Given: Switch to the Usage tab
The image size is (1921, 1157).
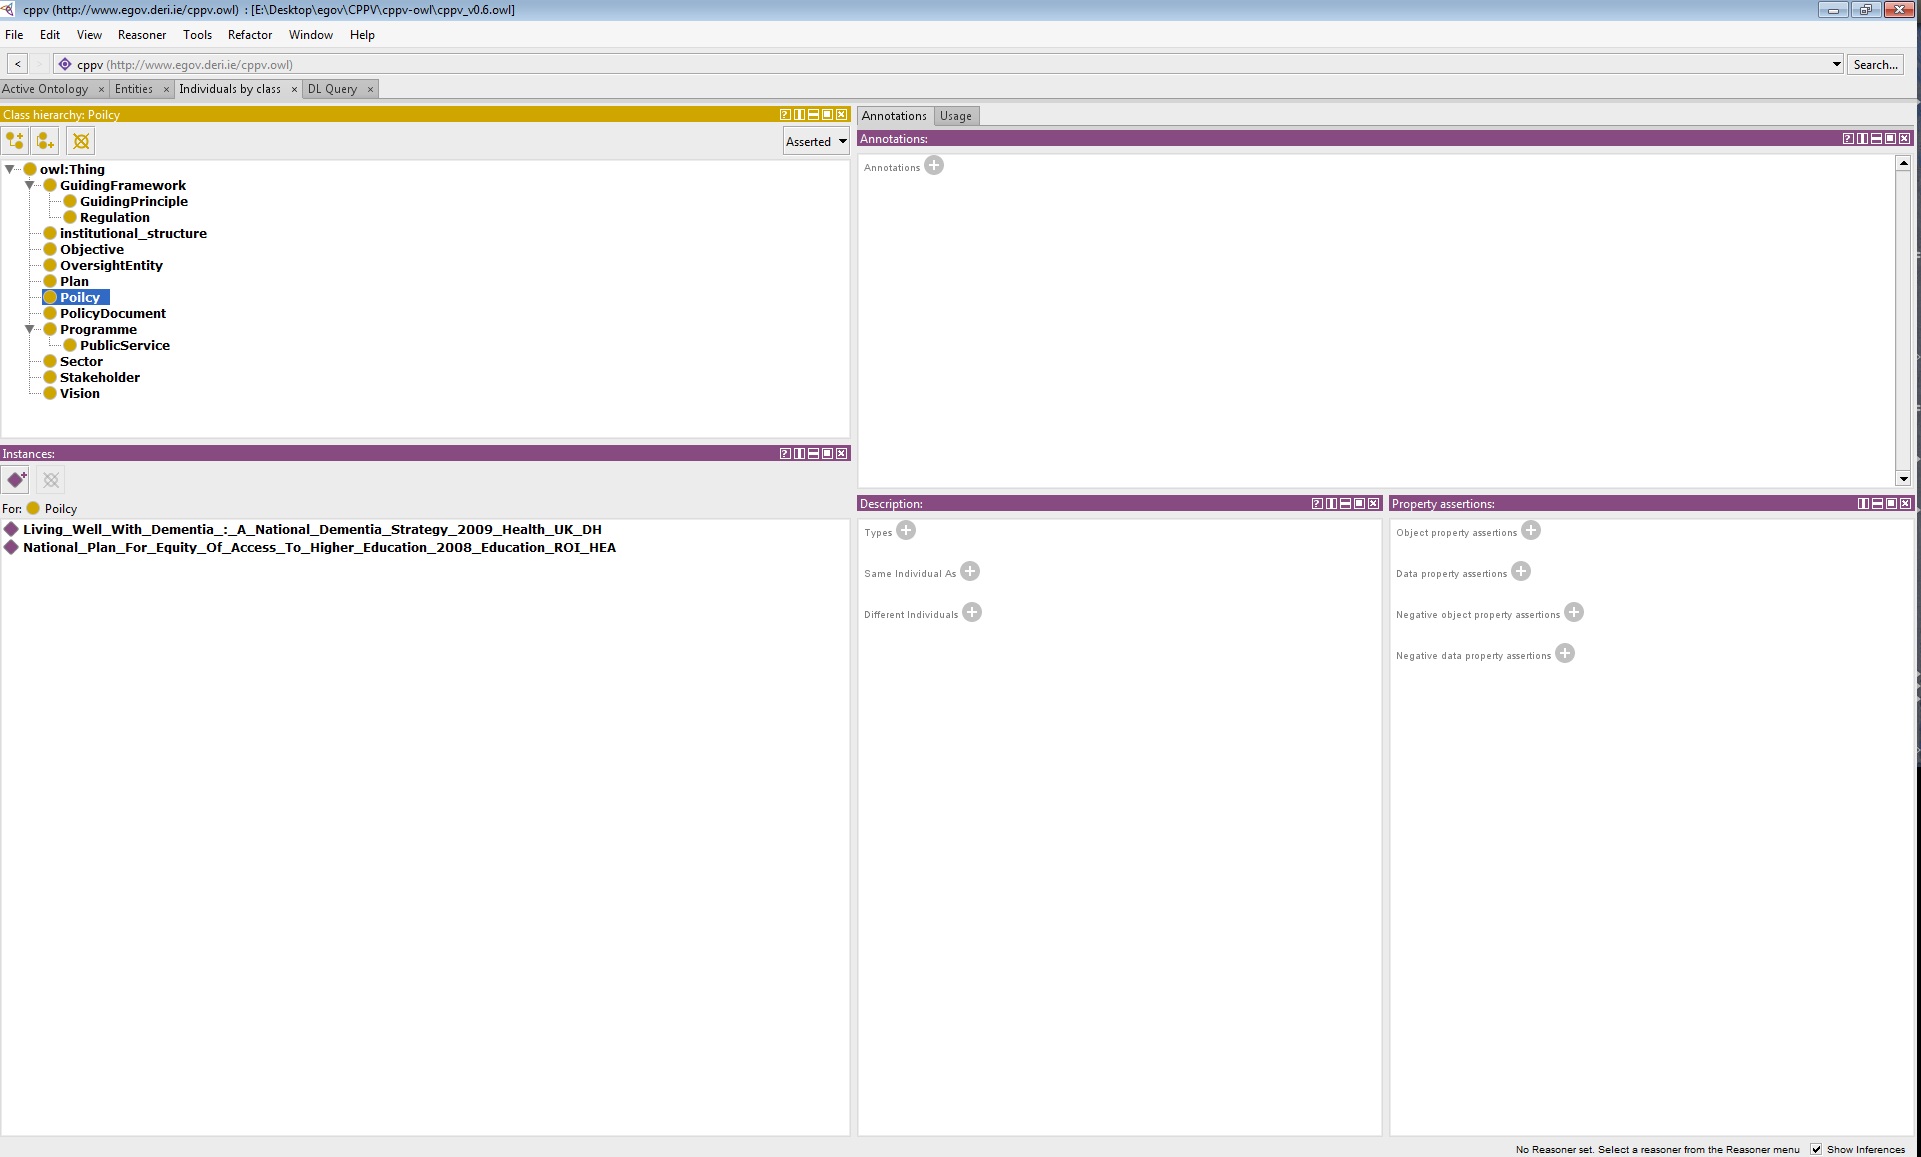Looking at the screenshot, I should click(x=955, y=116).
